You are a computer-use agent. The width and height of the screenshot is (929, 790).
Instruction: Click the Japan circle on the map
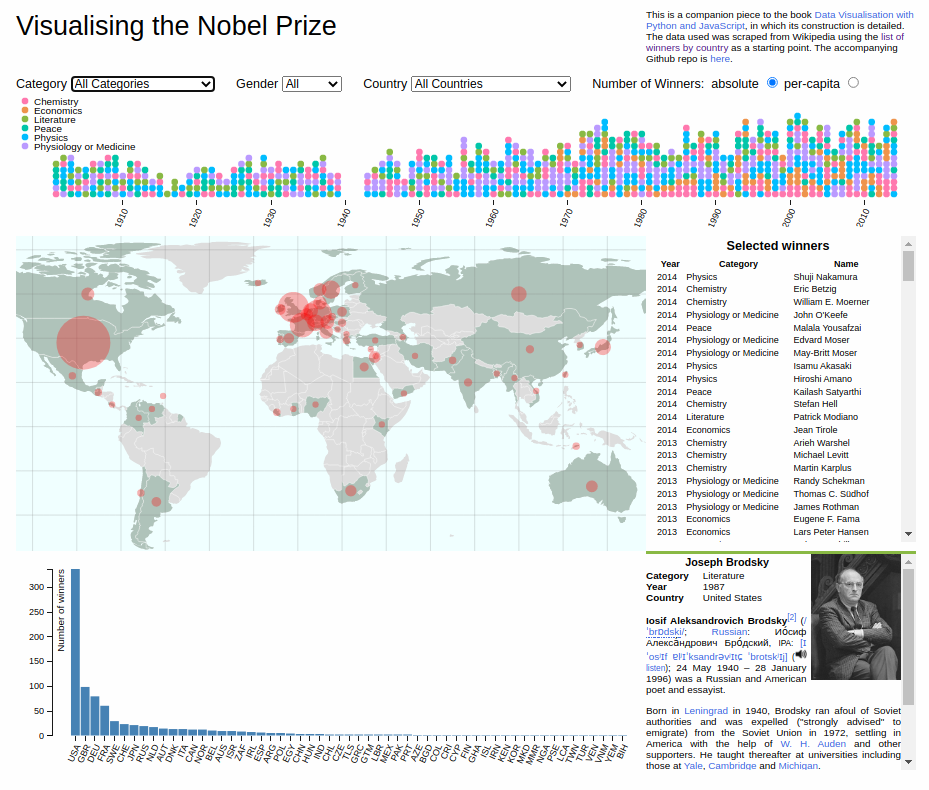tap(603, 347)
